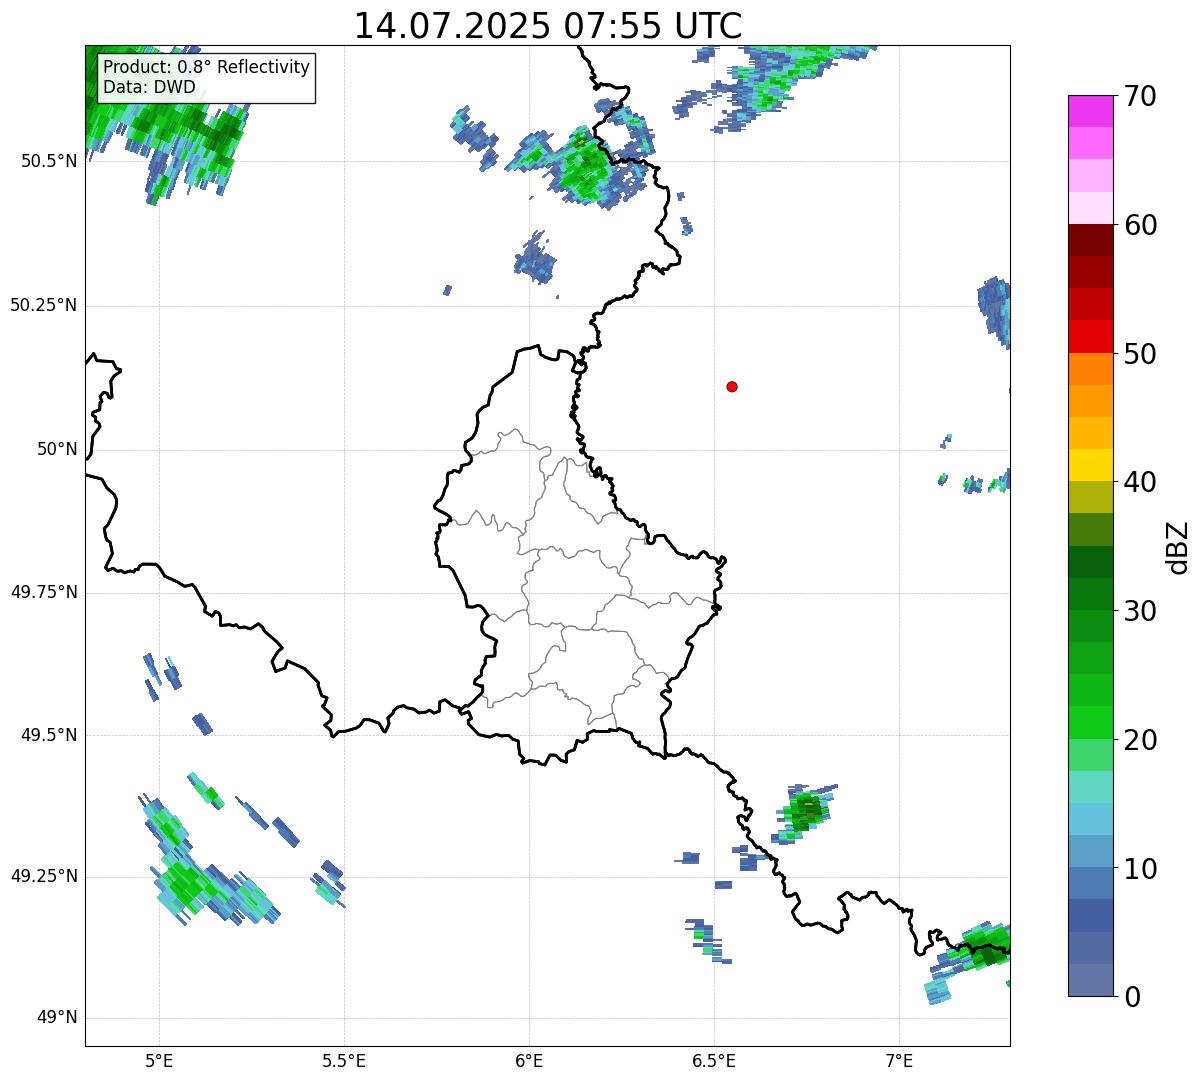Viewport: 1202px width, 1081px height.
Task: Click the colorbar tick label 70
Action: pos(1140,96)
